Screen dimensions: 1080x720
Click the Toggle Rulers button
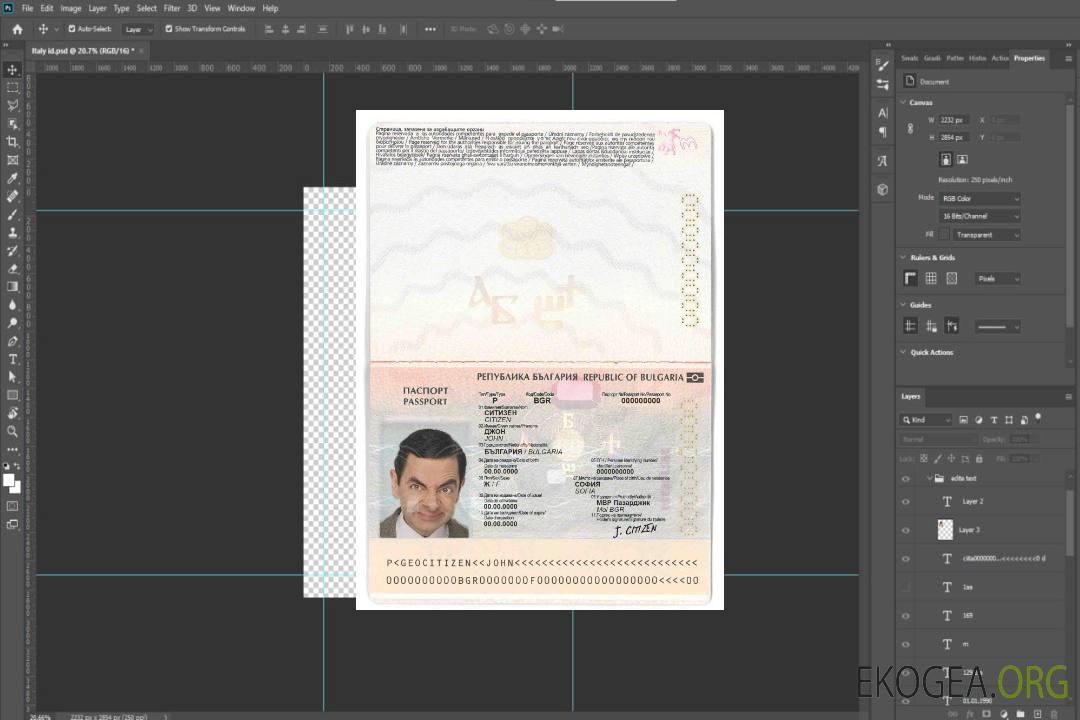click(911, 278)
